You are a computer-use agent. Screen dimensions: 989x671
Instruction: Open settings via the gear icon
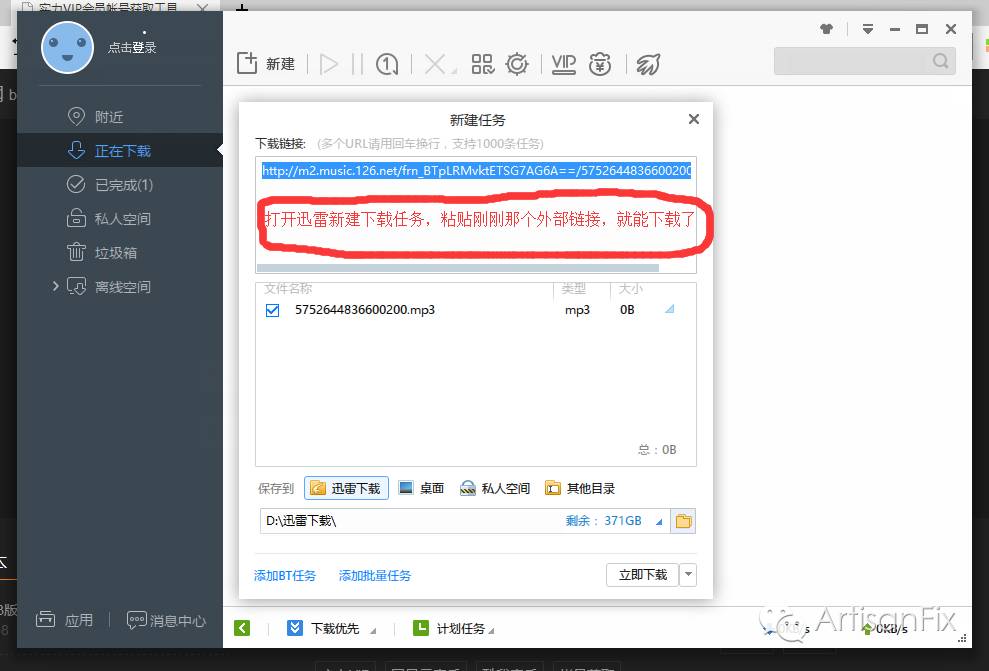(x=517, y=64)
